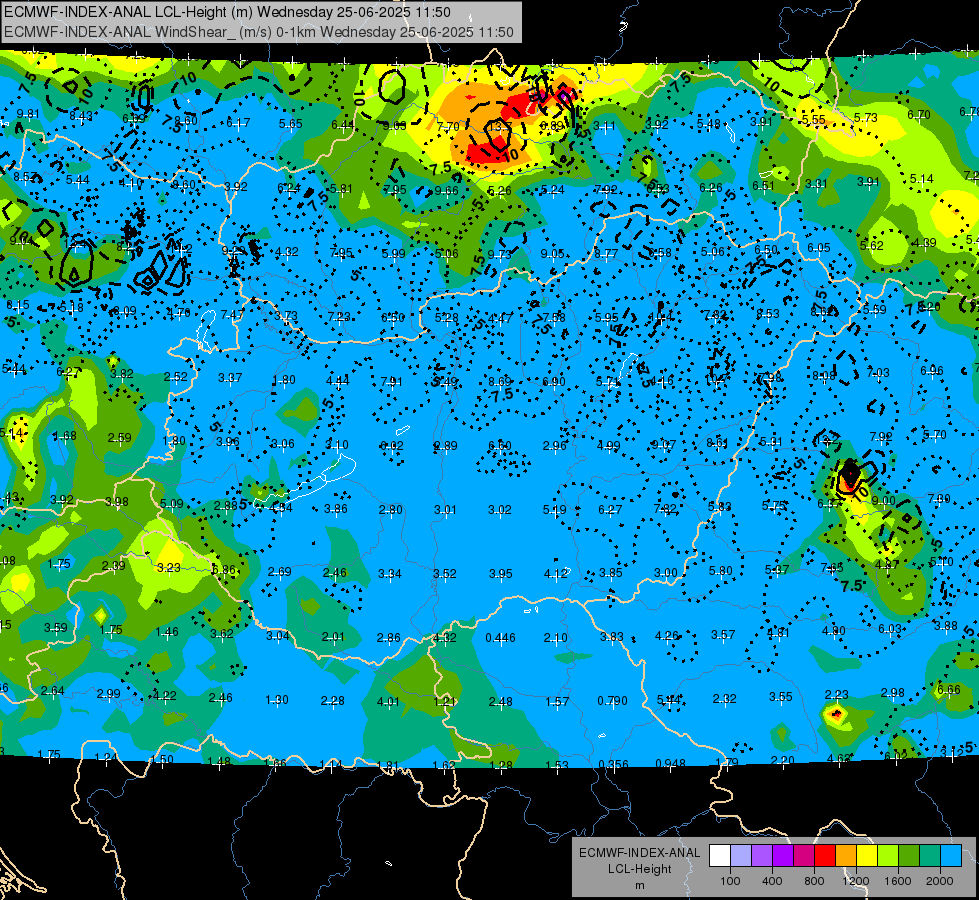Click the legend tick label 2000

pyautogui.click(x=940, y=881)
